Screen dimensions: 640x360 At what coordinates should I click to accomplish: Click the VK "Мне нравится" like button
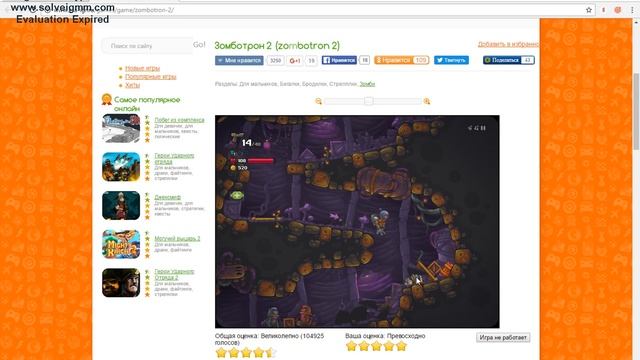pos(239,60)
